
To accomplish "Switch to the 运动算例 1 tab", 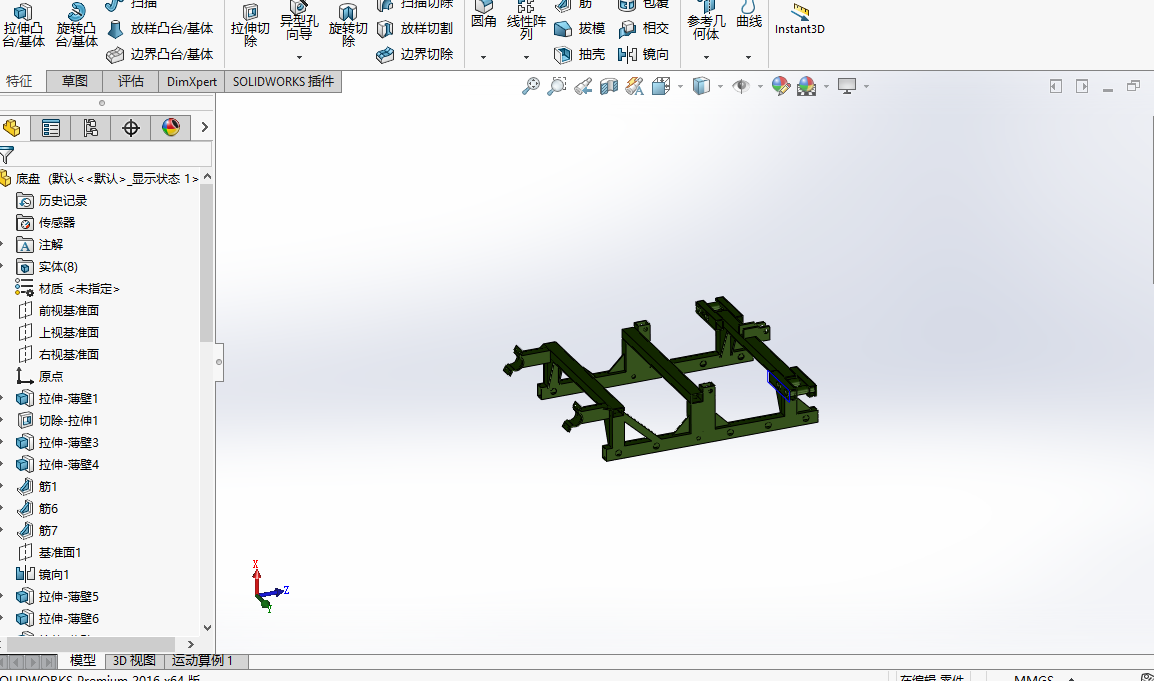I will click(x=206, y=660).
